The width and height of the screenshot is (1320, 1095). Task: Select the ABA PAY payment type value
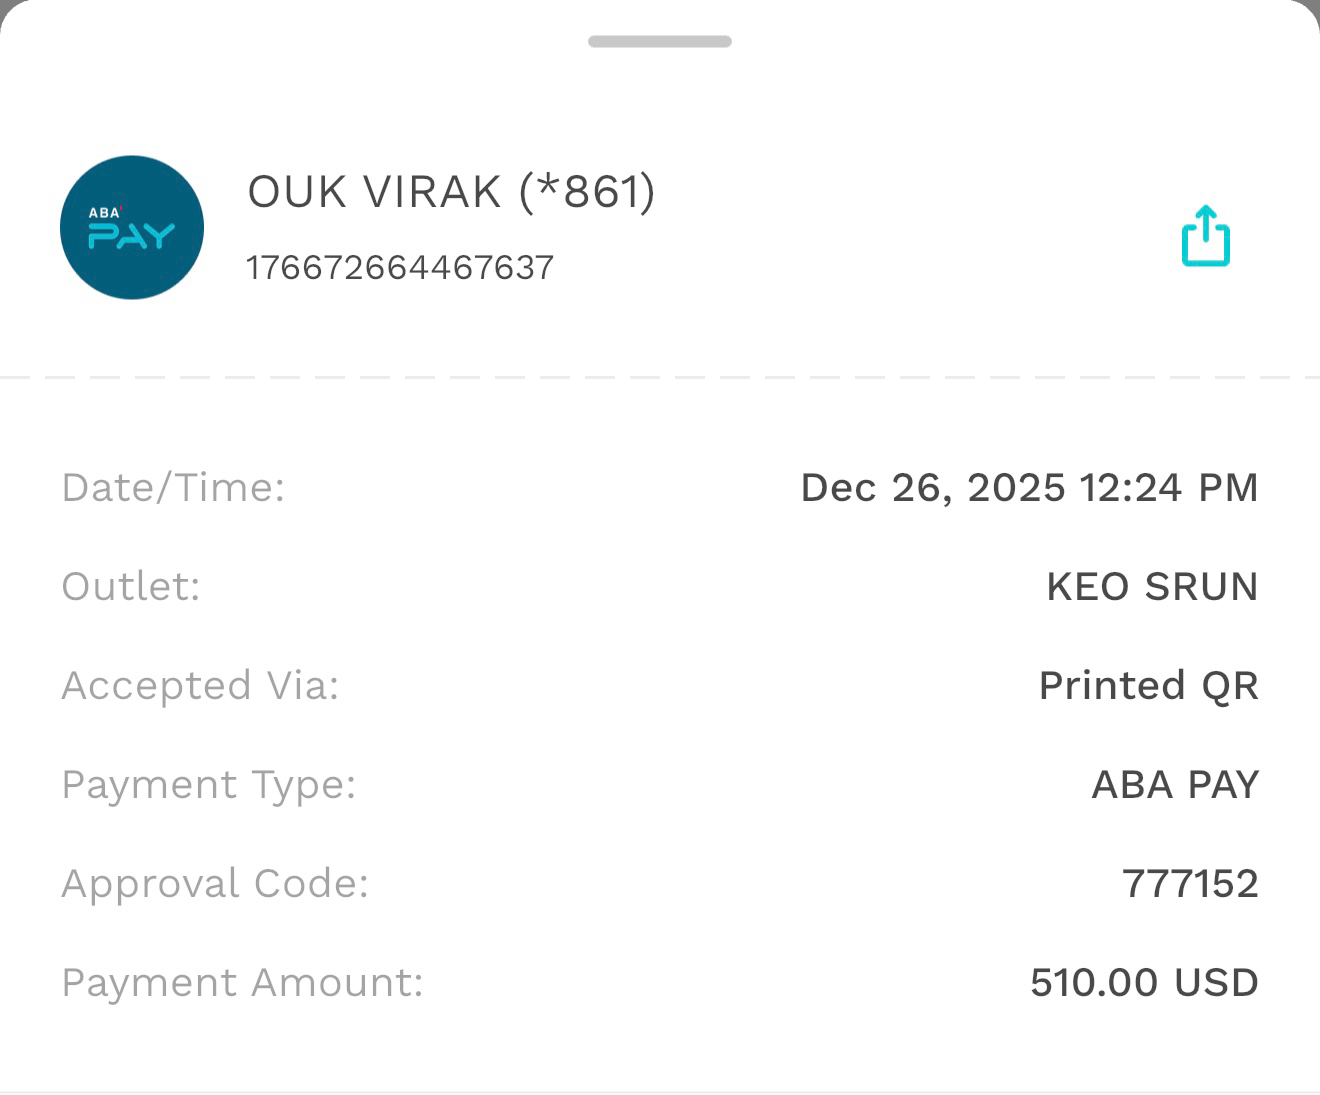[x=1175, y=785]
